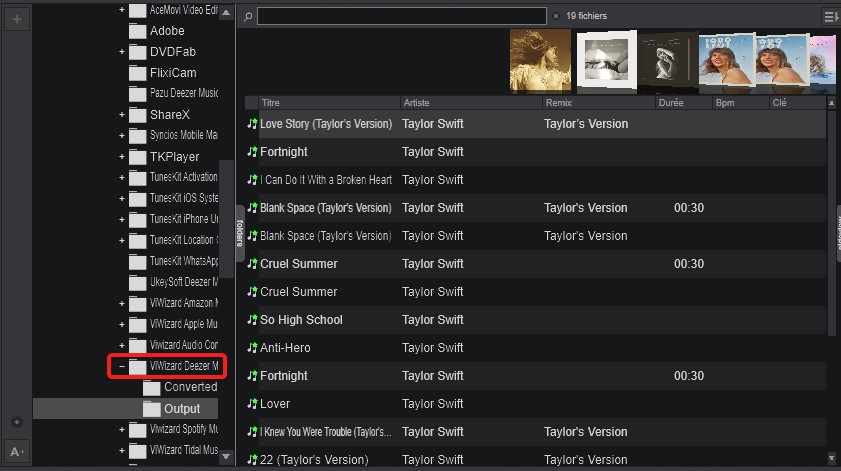Expand the TKPlayer folder tree node

tap(122, 157)
